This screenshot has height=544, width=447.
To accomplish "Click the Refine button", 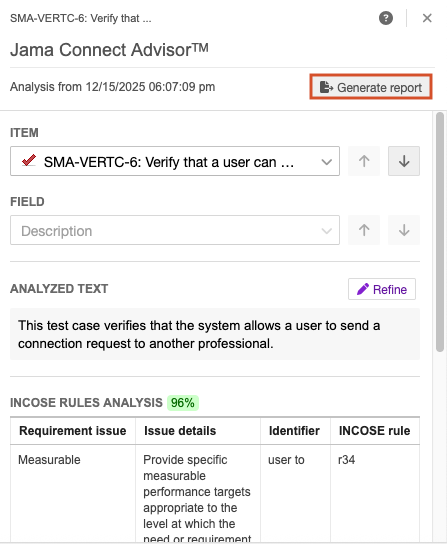I will pos(382,289).
